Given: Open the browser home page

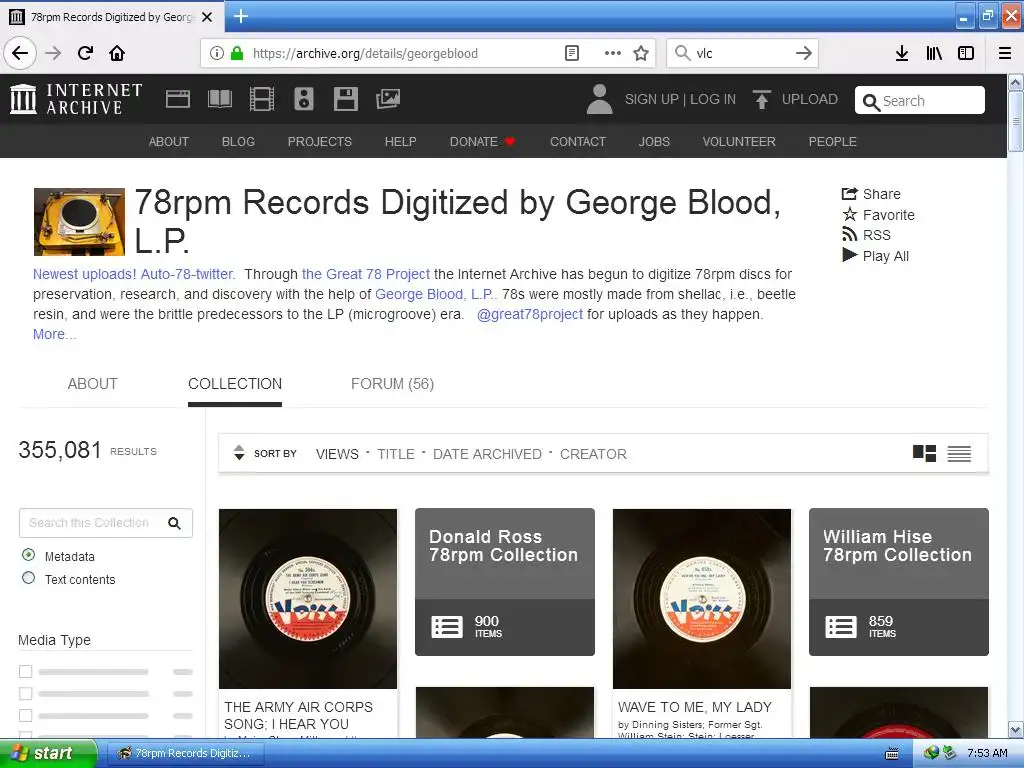Looking at the screenshot, I should coord(117,53).
